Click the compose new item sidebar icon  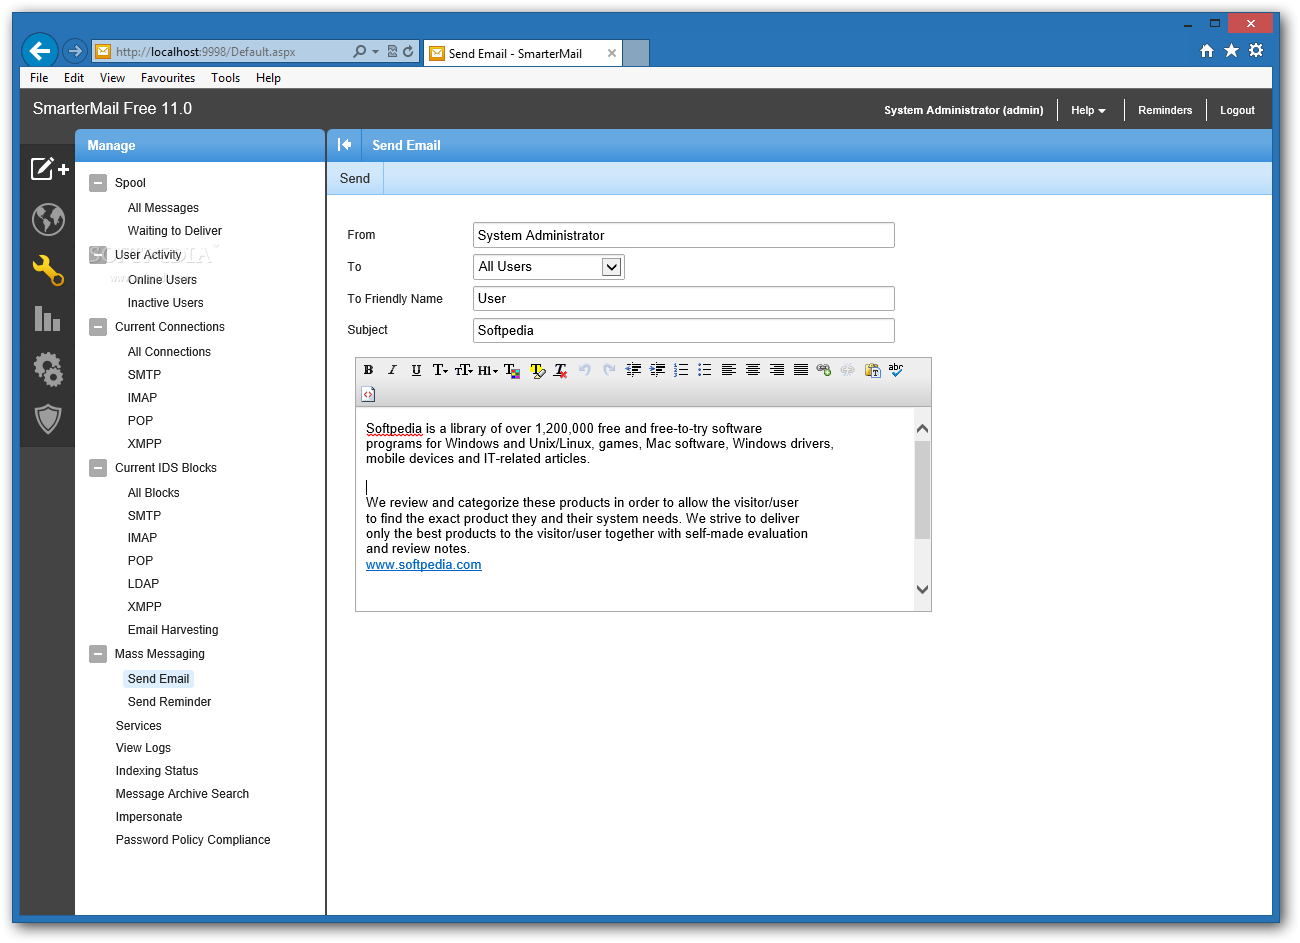48,169
